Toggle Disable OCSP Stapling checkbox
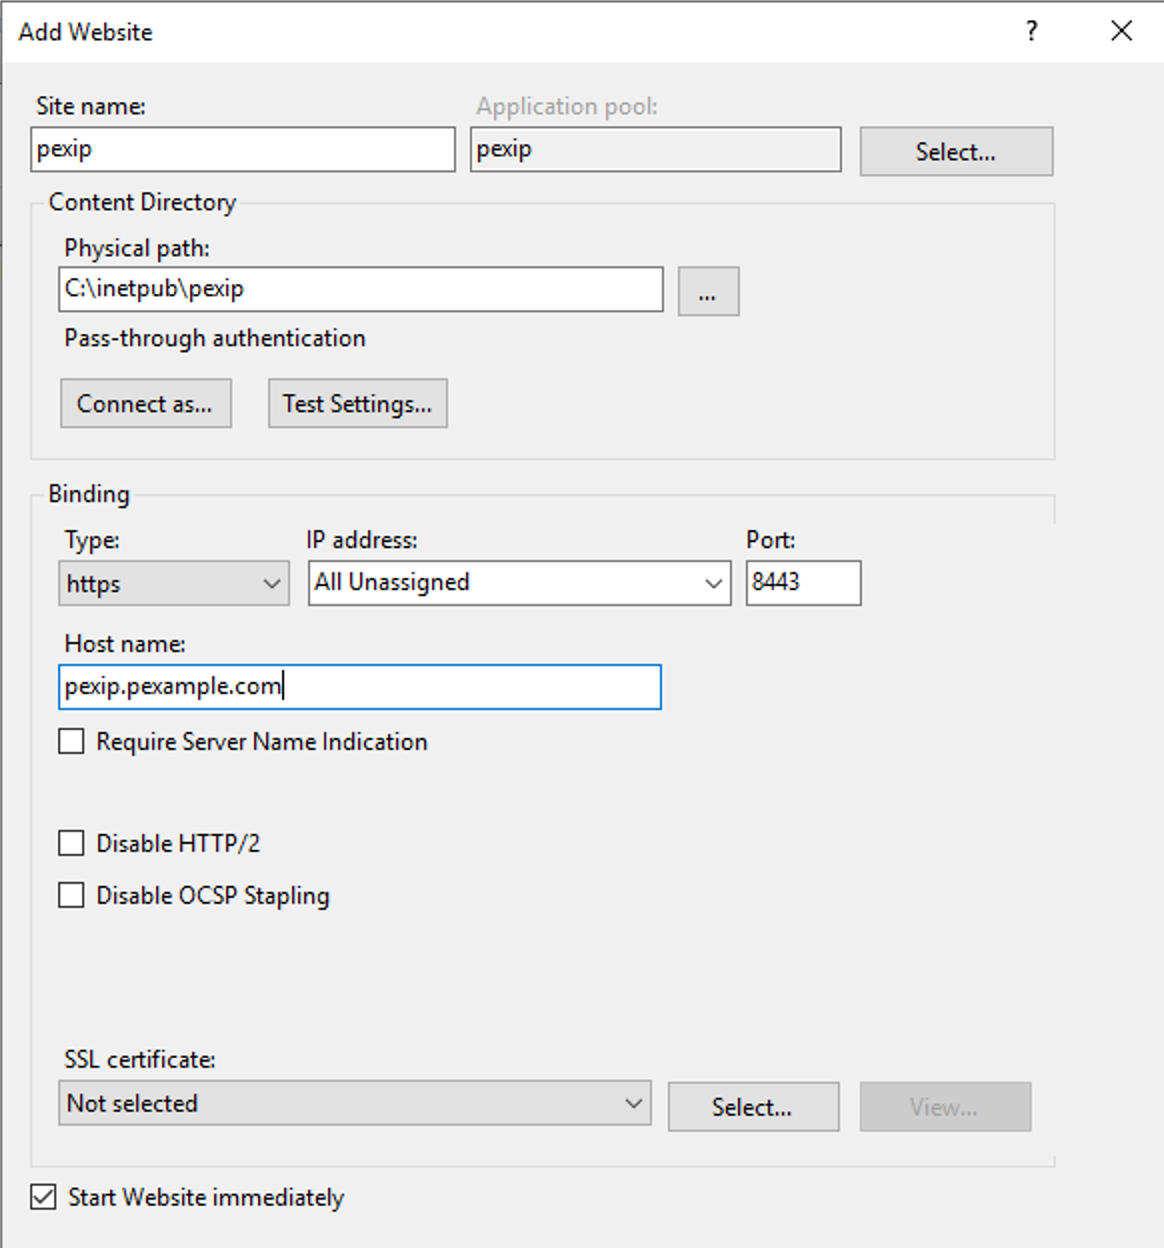Viewport: 1164px width, 1248px height. pos(71,895)
